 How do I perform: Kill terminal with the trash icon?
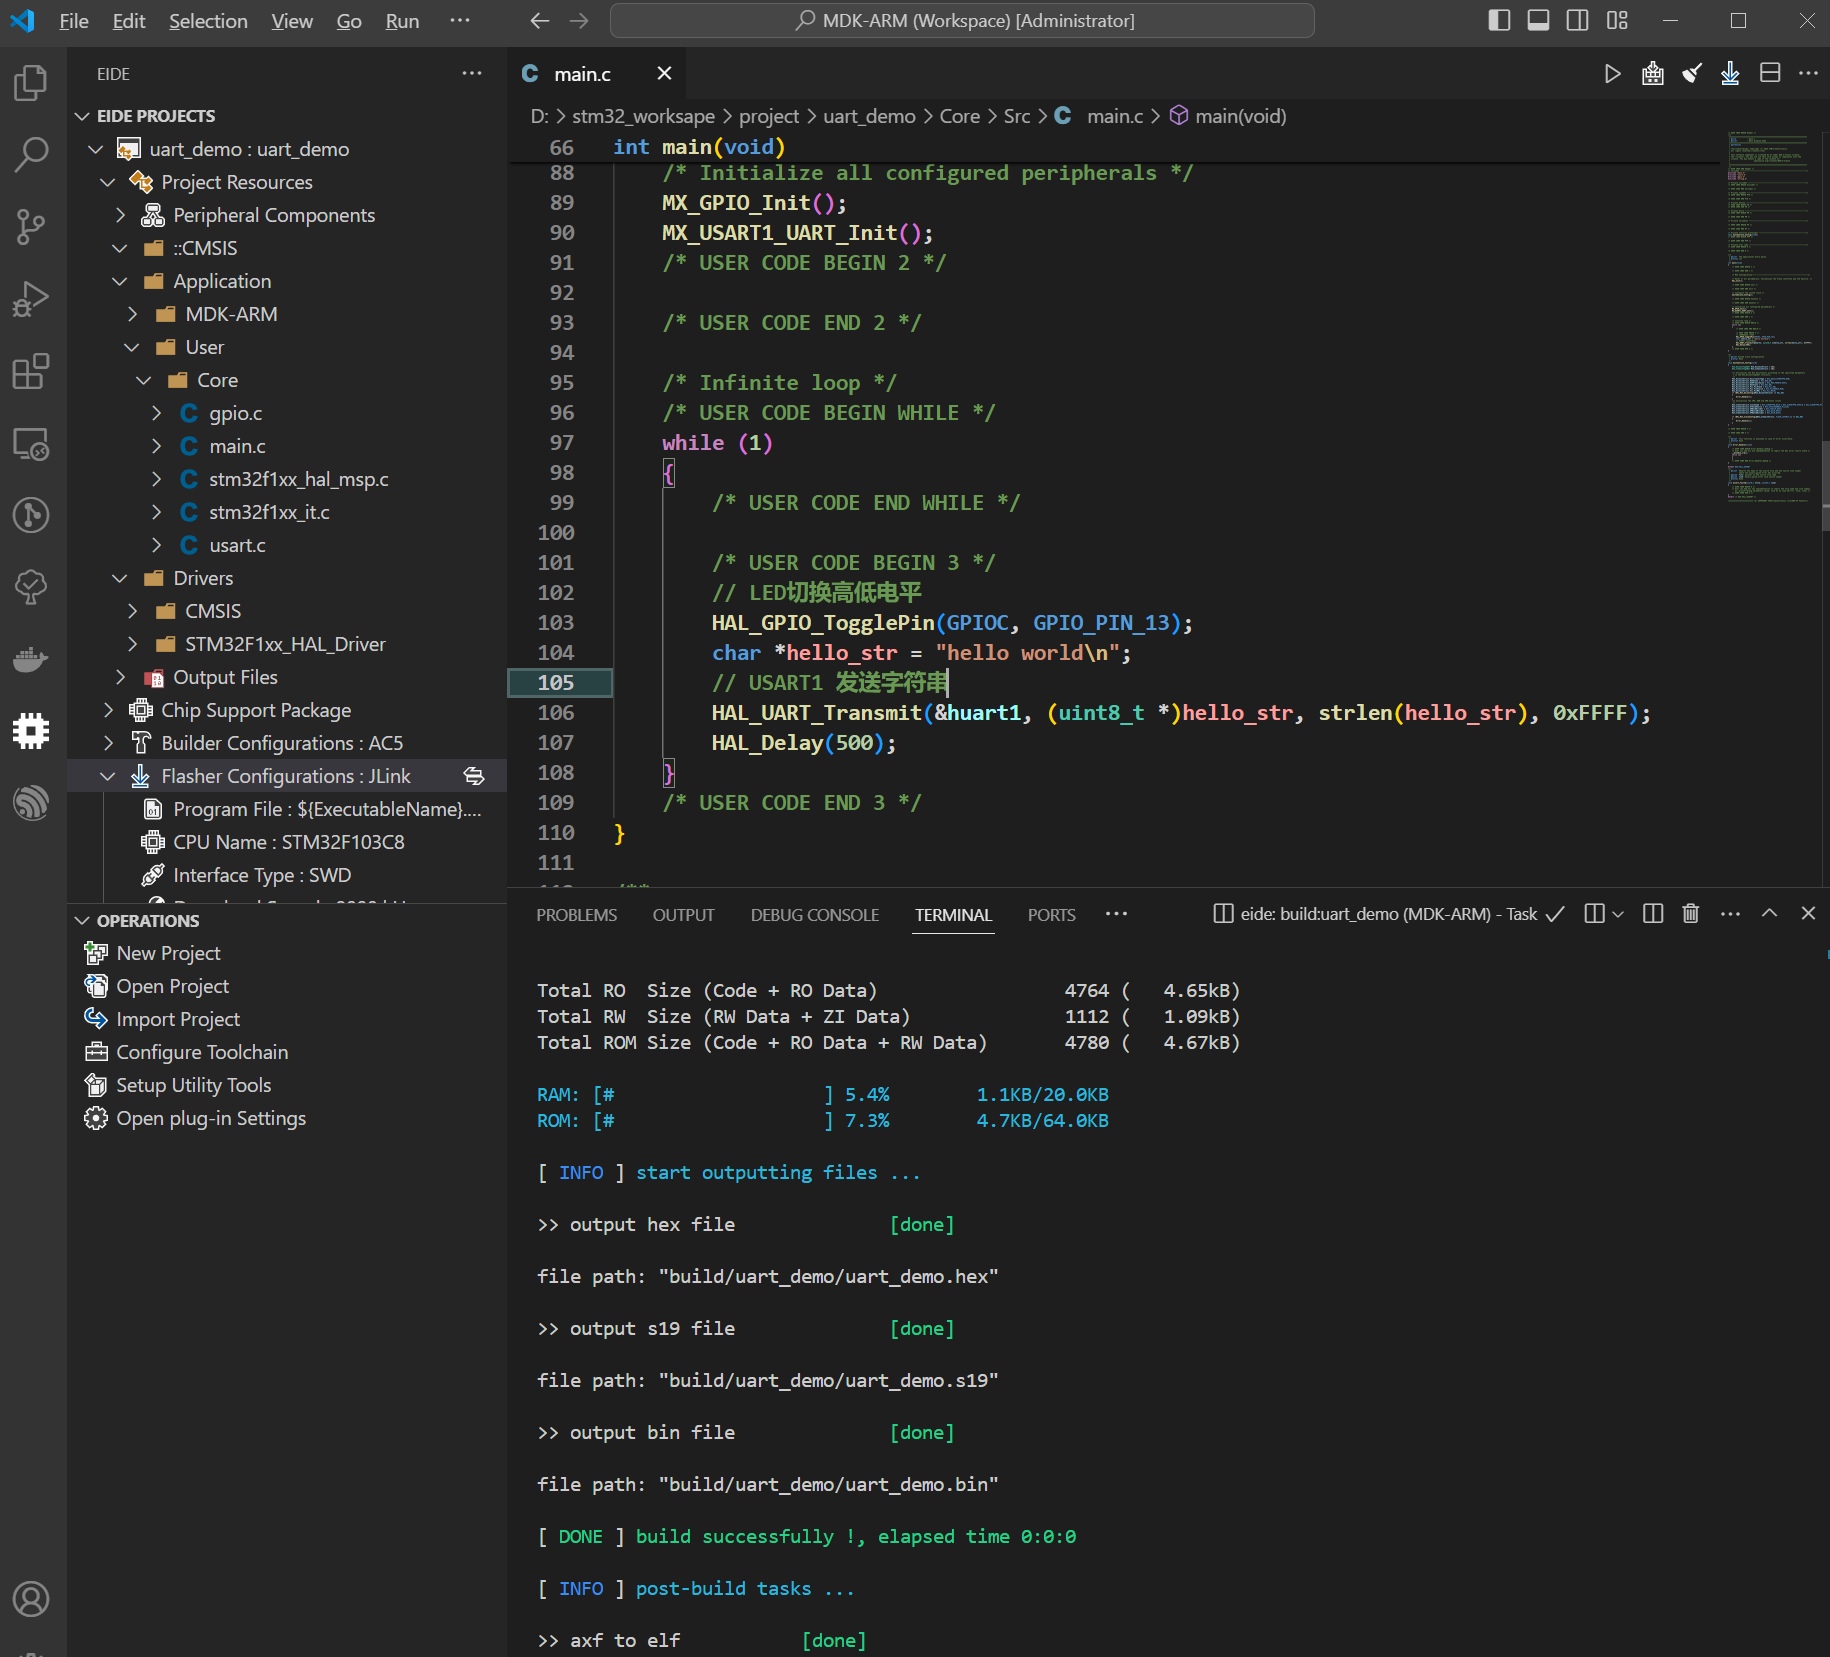pos(1690,914)
